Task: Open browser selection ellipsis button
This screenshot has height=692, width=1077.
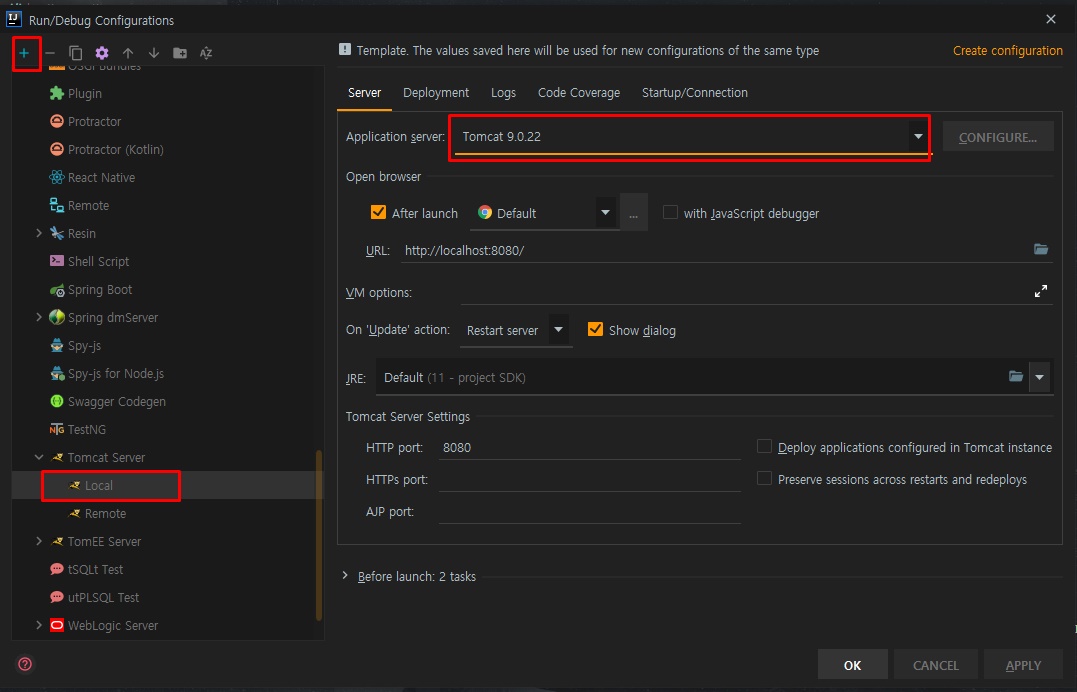Action: [633, 213]
